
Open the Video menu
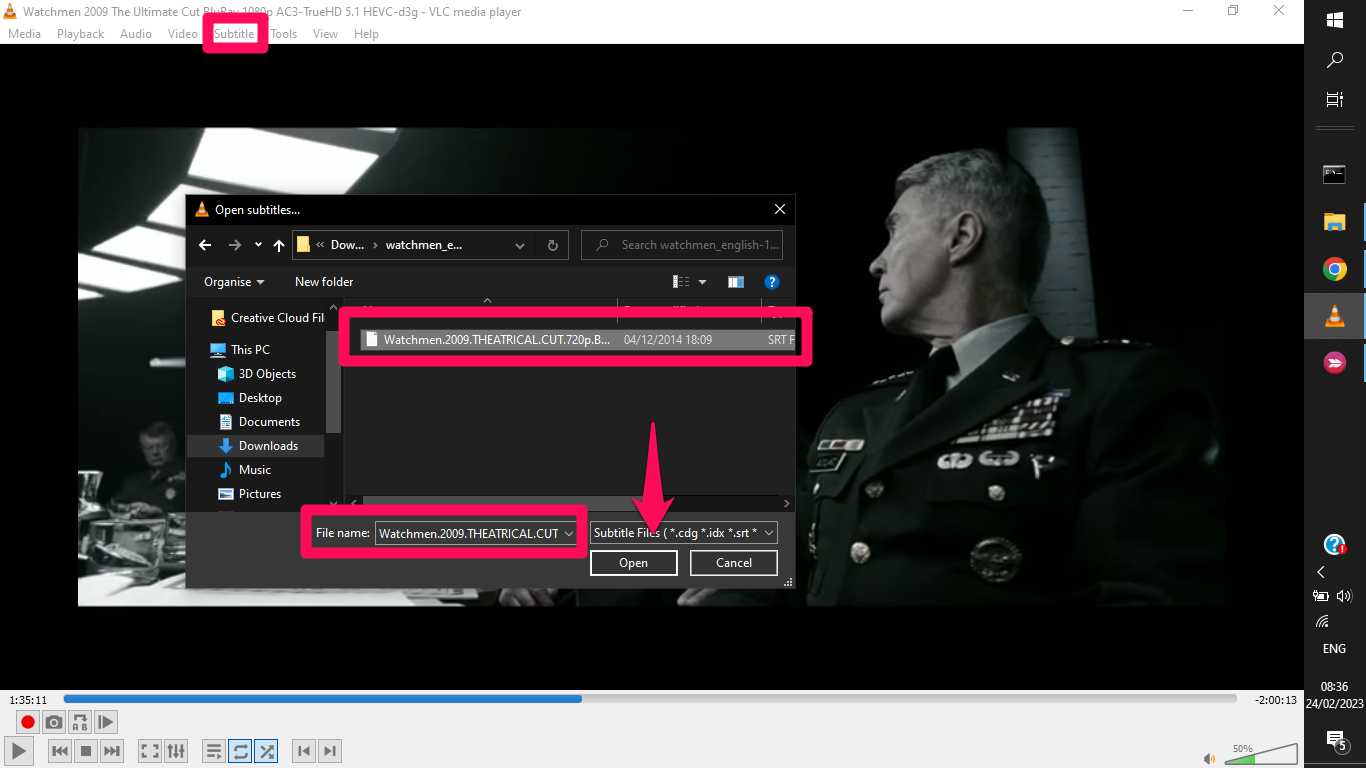183,33
